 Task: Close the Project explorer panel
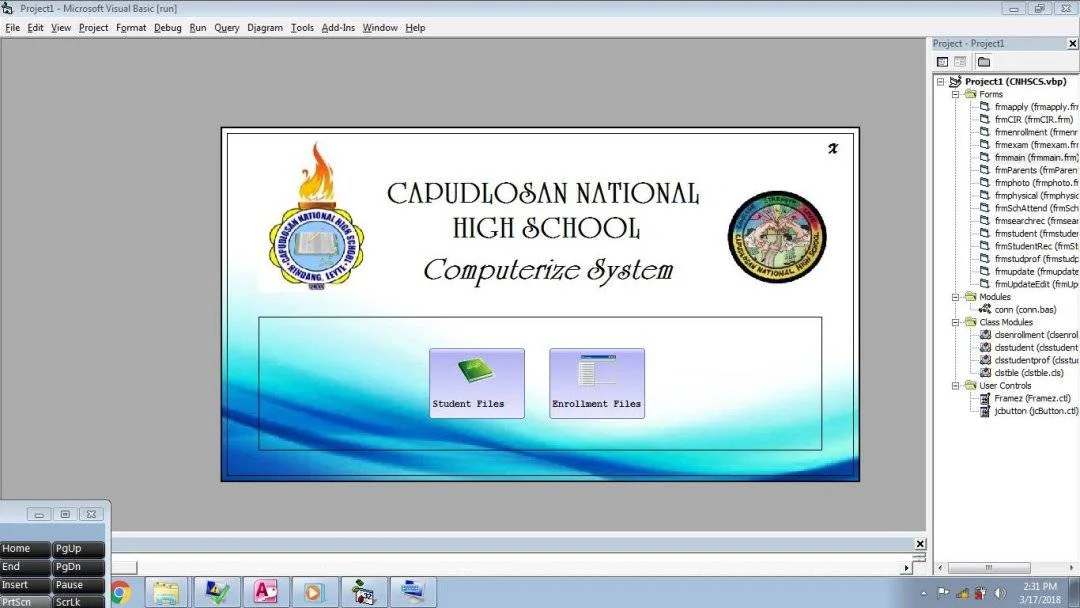pyautogui.click(x=1072, y=43)
